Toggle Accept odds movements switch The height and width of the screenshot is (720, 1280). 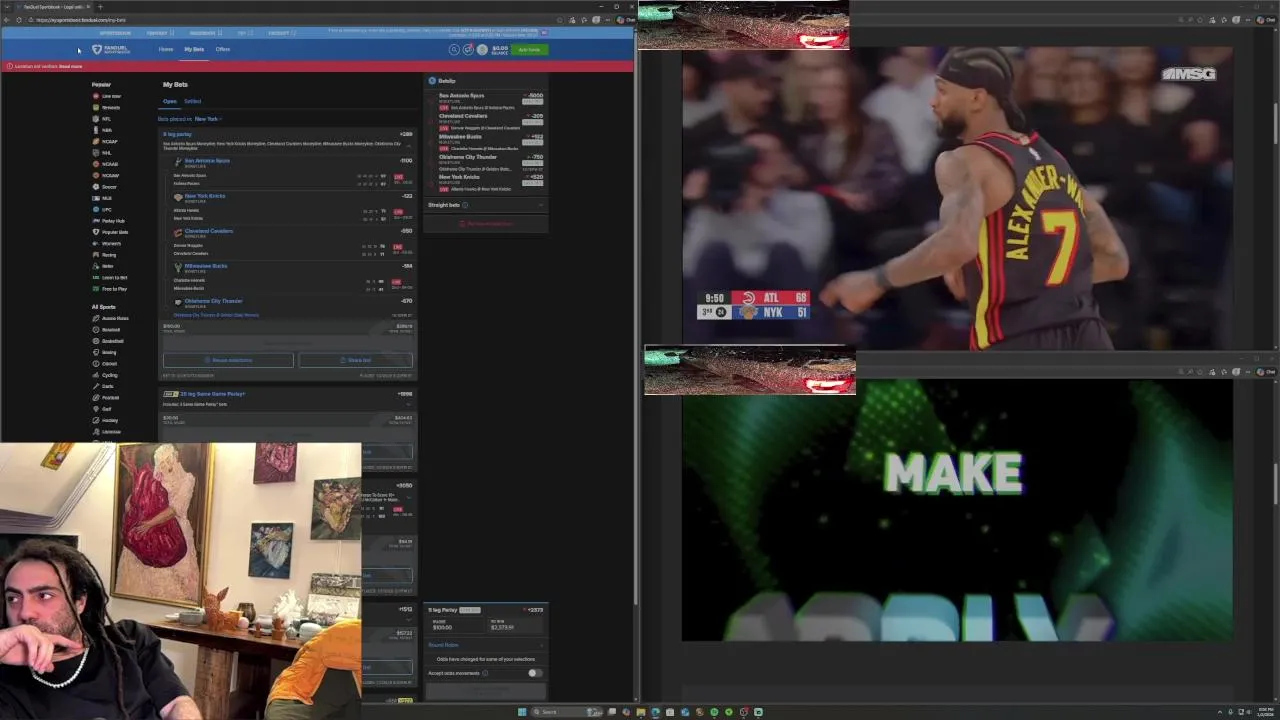(535, 673)
